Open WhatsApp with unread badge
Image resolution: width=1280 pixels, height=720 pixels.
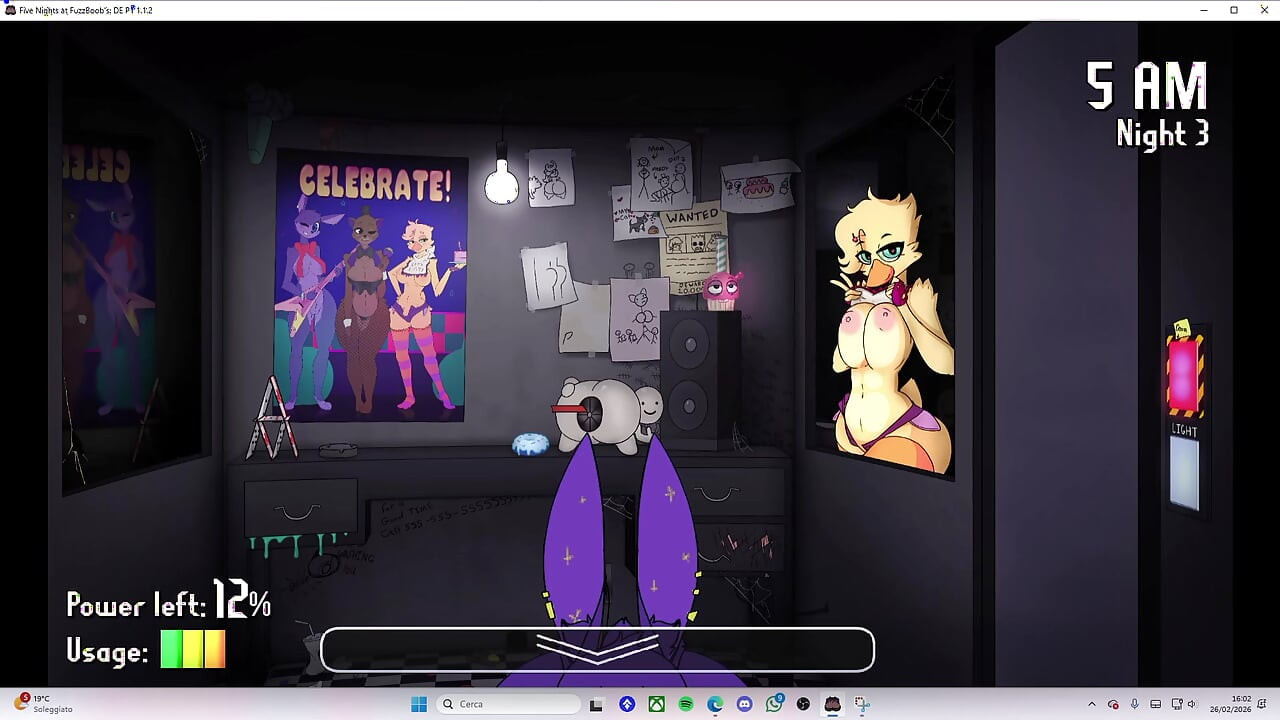point(774,704)
